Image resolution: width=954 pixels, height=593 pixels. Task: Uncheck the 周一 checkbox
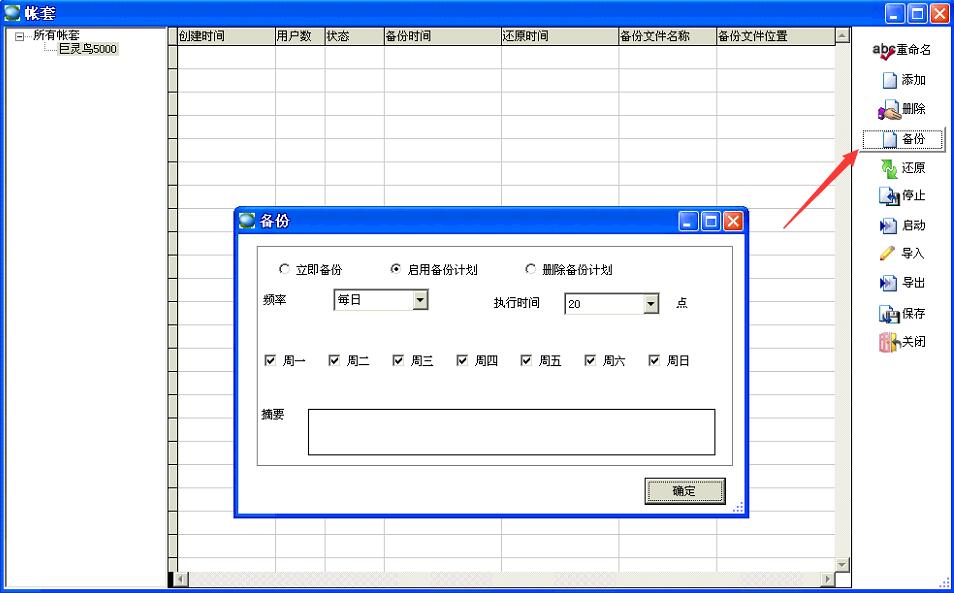click(270, 361)
